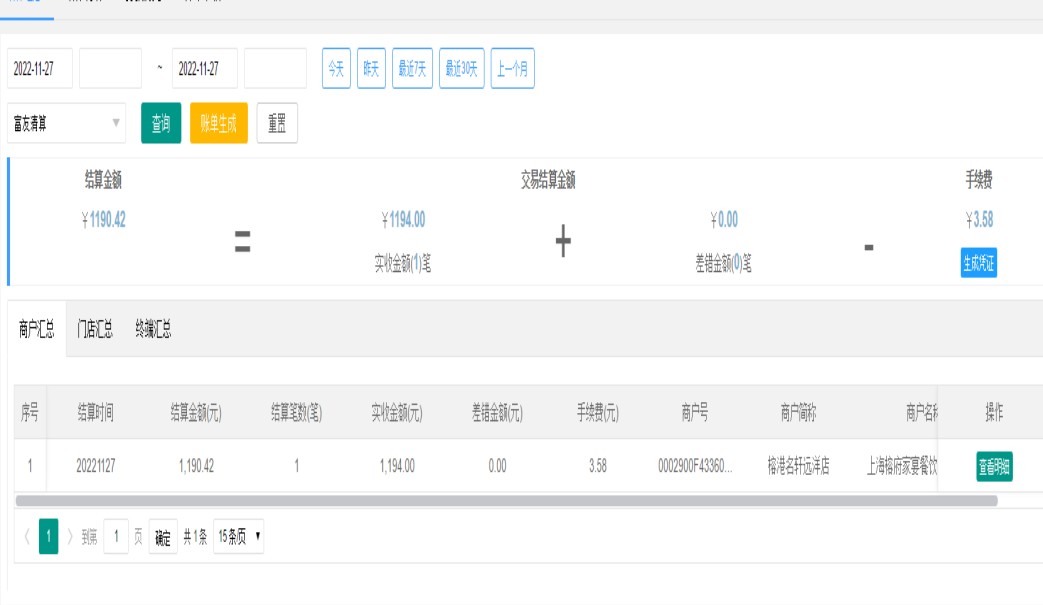The image size is (1043, 605).
Task: Click the next page arrow in pagination
Action: [70, 537]
